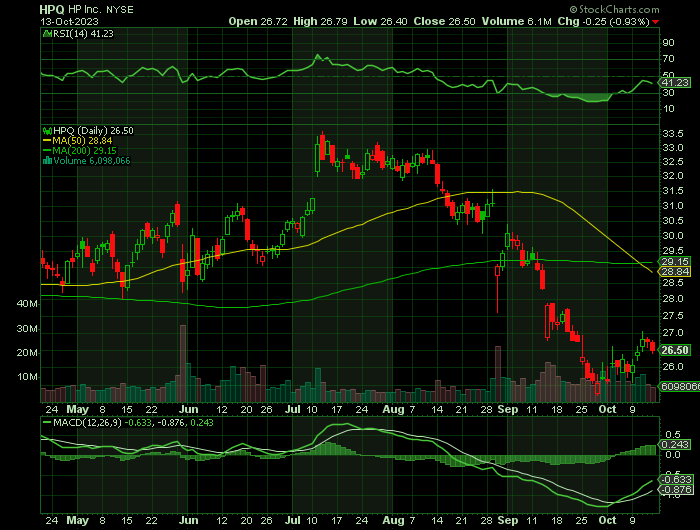
Task: Click the red down-arrow change indicator
Action: (655, 22)
